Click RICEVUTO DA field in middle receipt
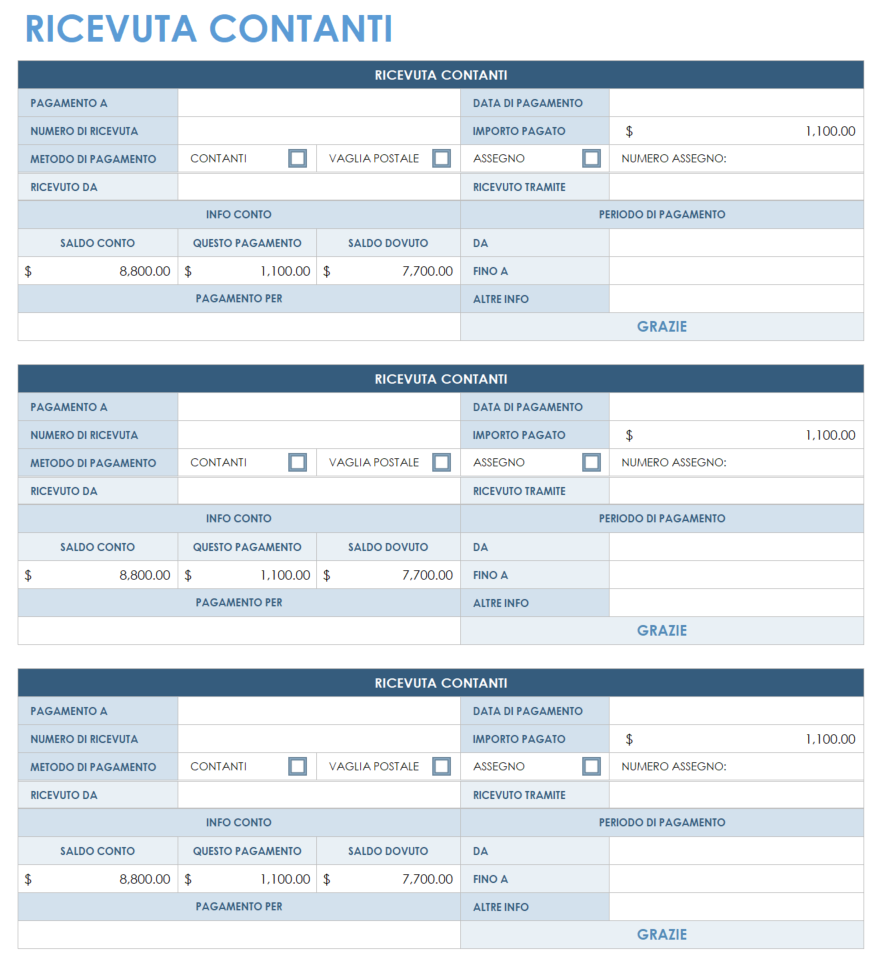 point(318,491)
